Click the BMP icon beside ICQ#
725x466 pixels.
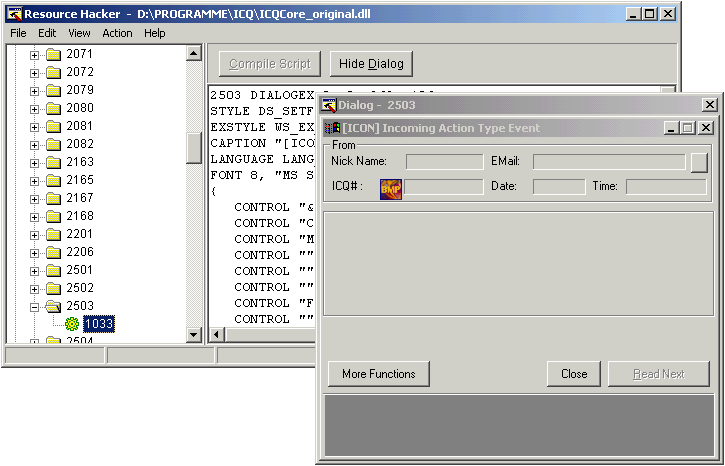[x=390, y=187]
